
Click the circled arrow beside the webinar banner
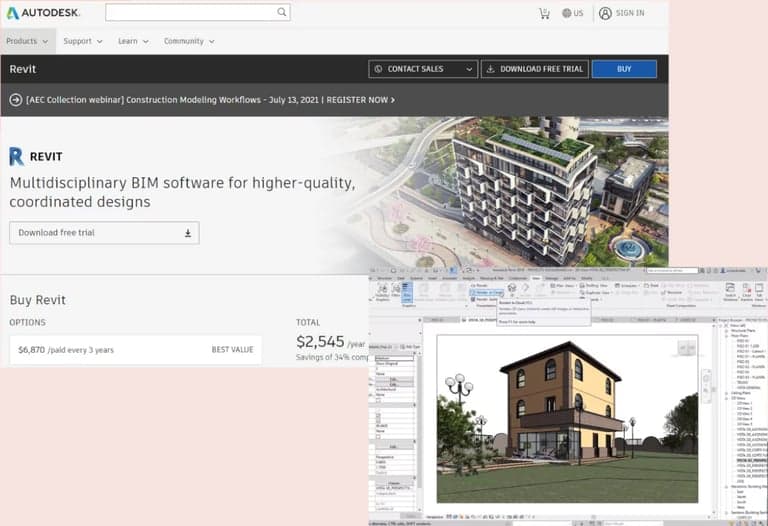[16, 100]
